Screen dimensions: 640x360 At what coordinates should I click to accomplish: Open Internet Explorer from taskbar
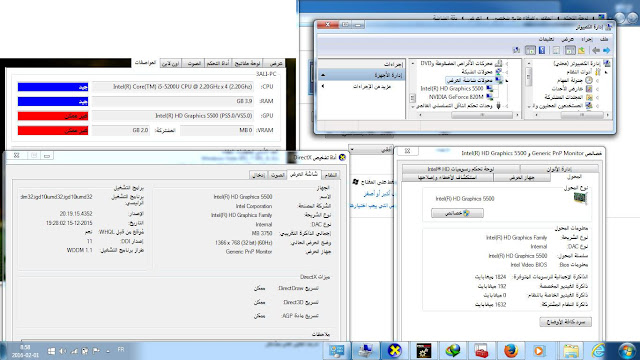click(x=598, y=351)
